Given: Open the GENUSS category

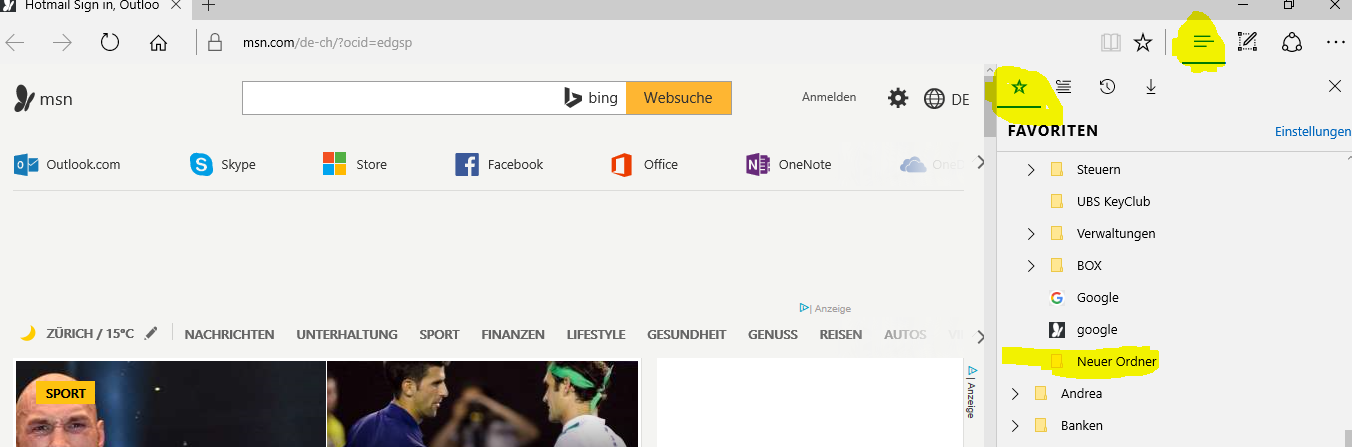Looking at the screenshot, I should [773, 334].
